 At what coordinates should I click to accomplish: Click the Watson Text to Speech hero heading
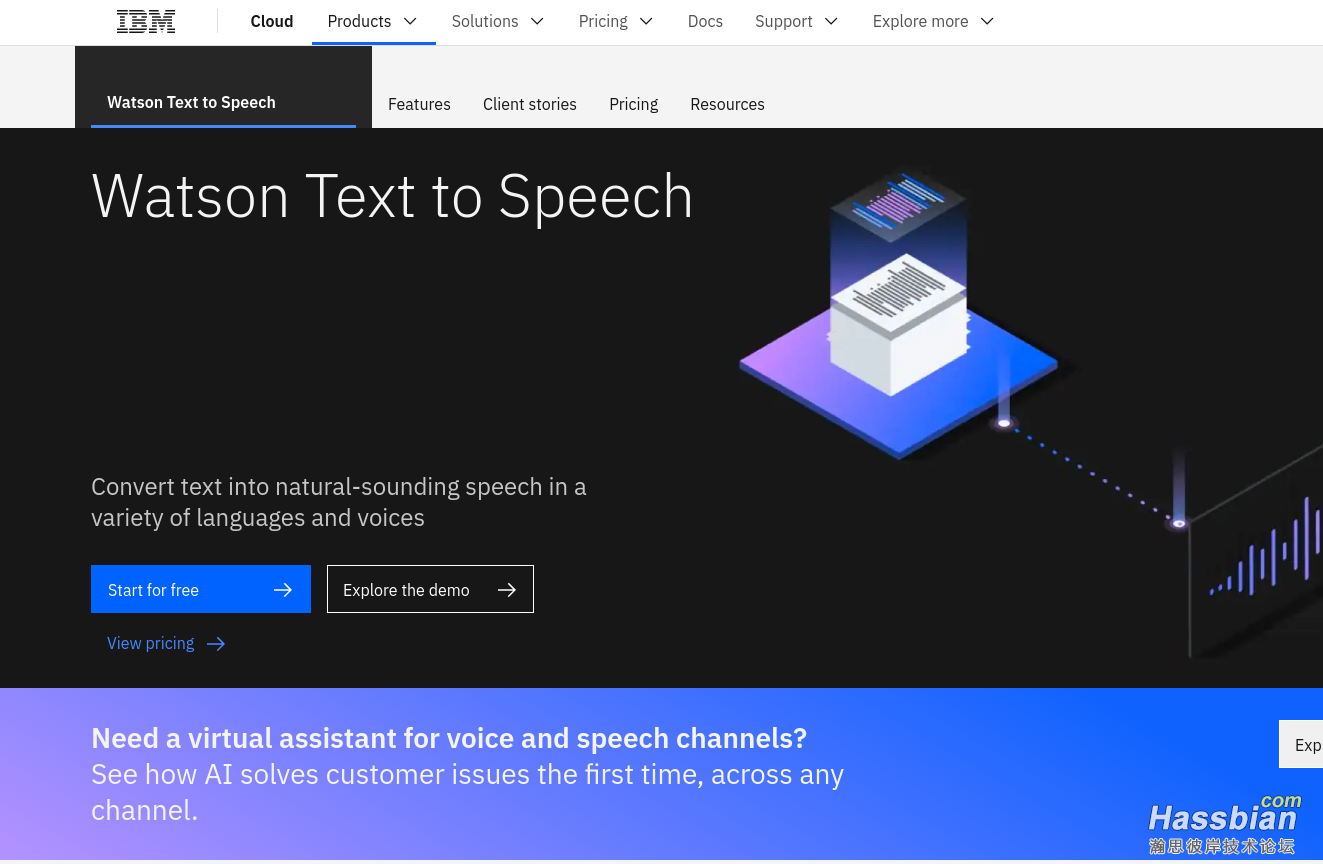392,195
